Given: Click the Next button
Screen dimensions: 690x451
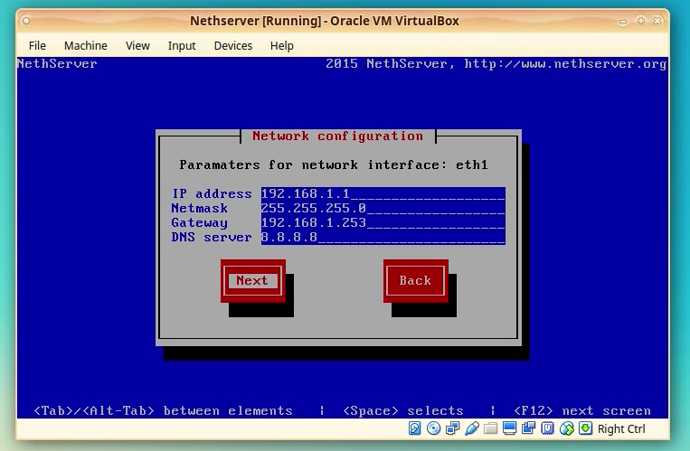Looking at the screenshot, I should tap(253, 281).
